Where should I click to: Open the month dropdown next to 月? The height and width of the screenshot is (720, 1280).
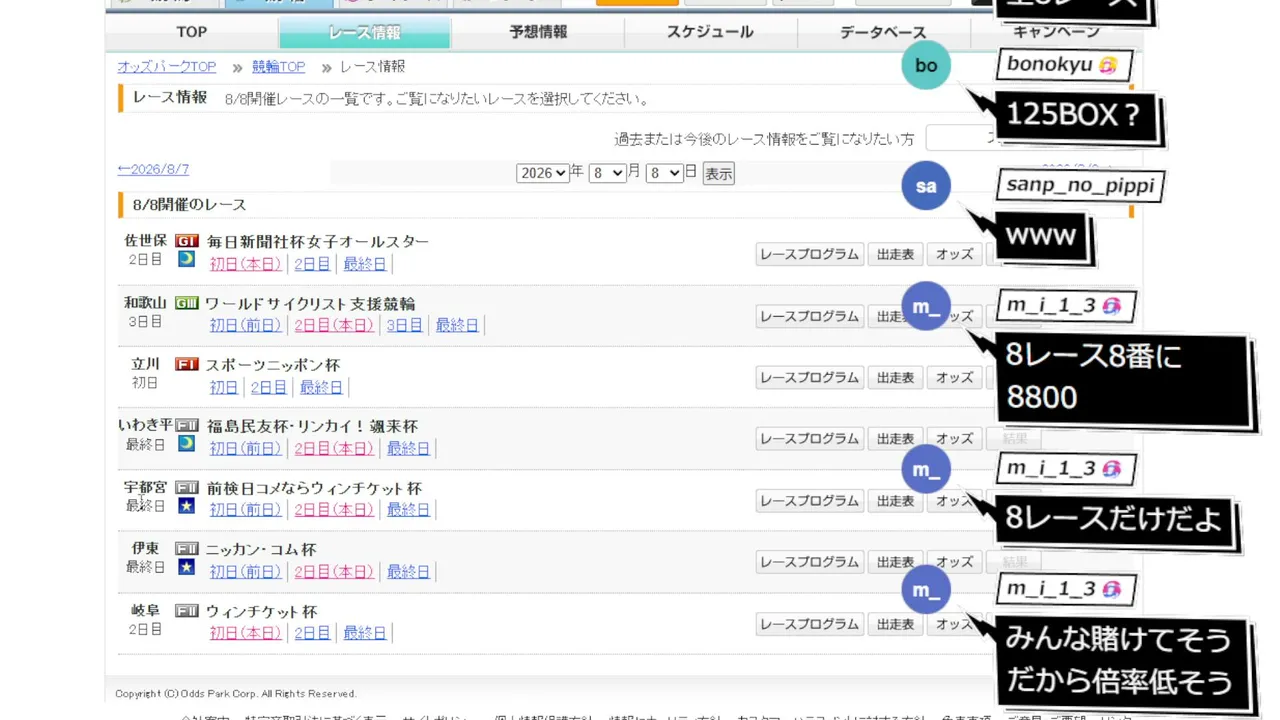click(607, 173)
